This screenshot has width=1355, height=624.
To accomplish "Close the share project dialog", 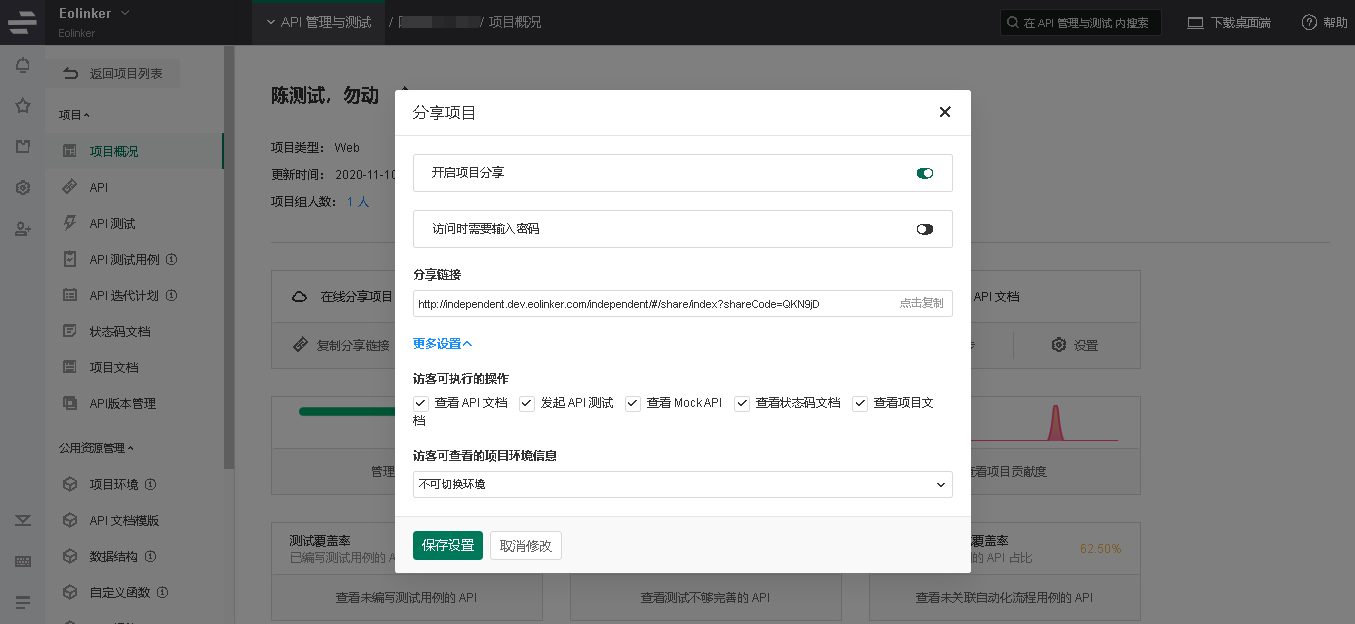I will (944, 112).
